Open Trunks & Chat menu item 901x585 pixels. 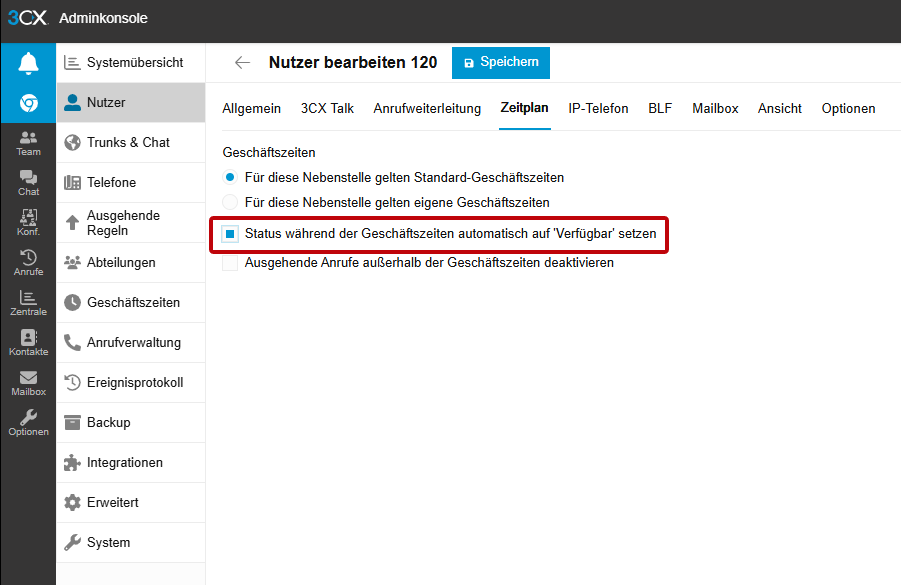(x=127, y=143)
